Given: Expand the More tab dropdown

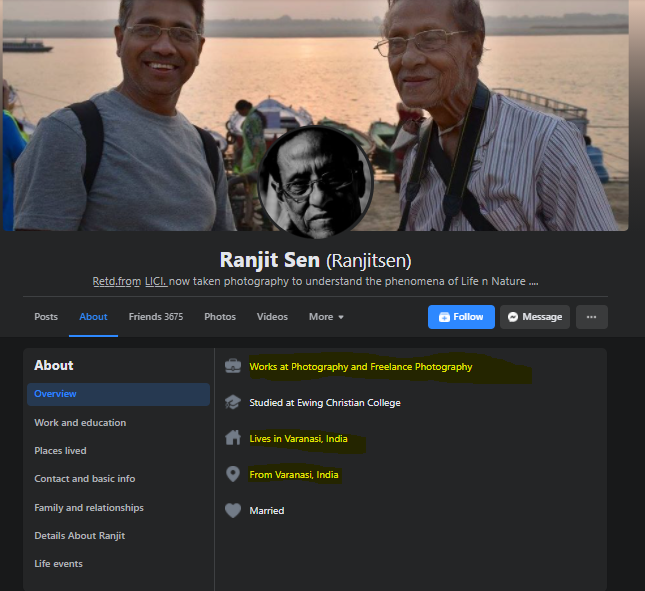Looking at the screenshot, I should (326, 317).
